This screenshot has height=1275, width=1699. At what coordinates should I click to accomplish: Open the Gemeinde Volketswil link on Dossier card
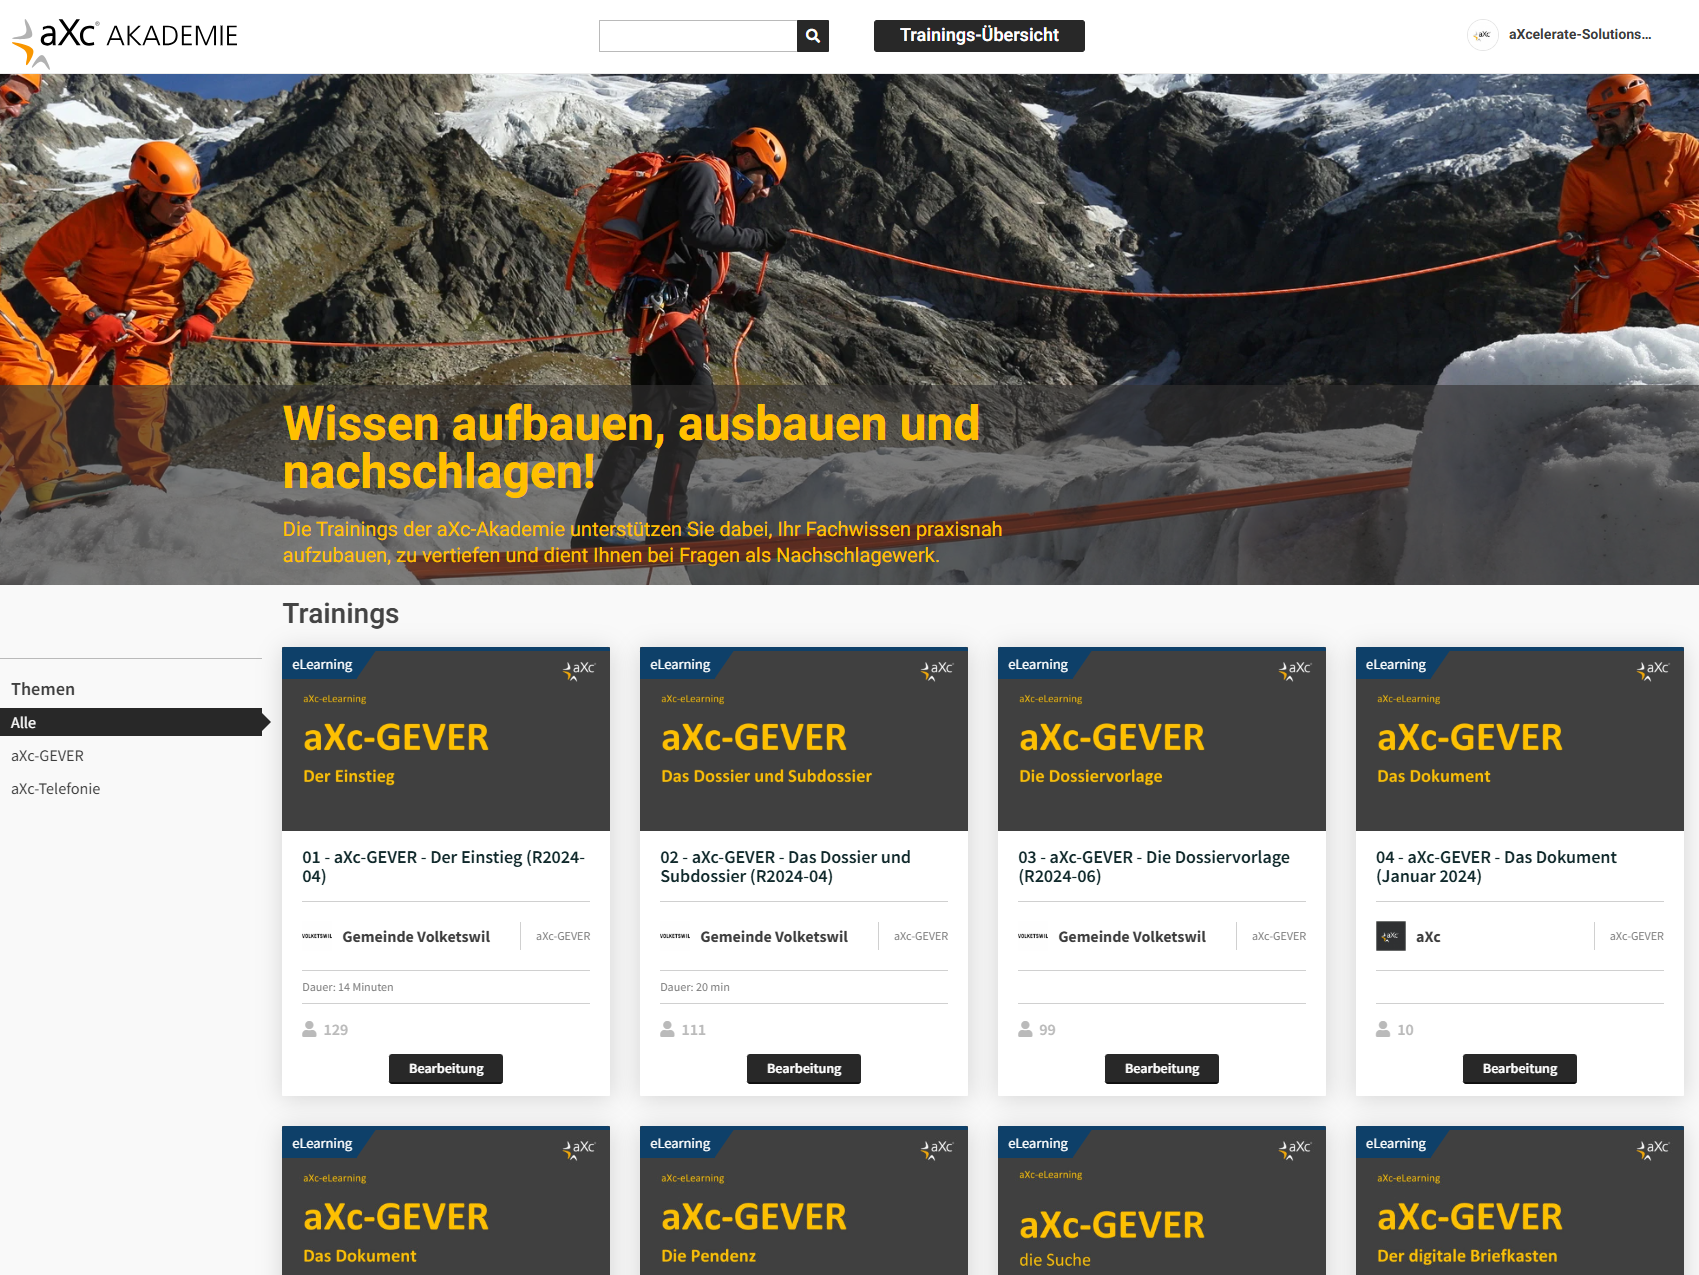point(774,936)
